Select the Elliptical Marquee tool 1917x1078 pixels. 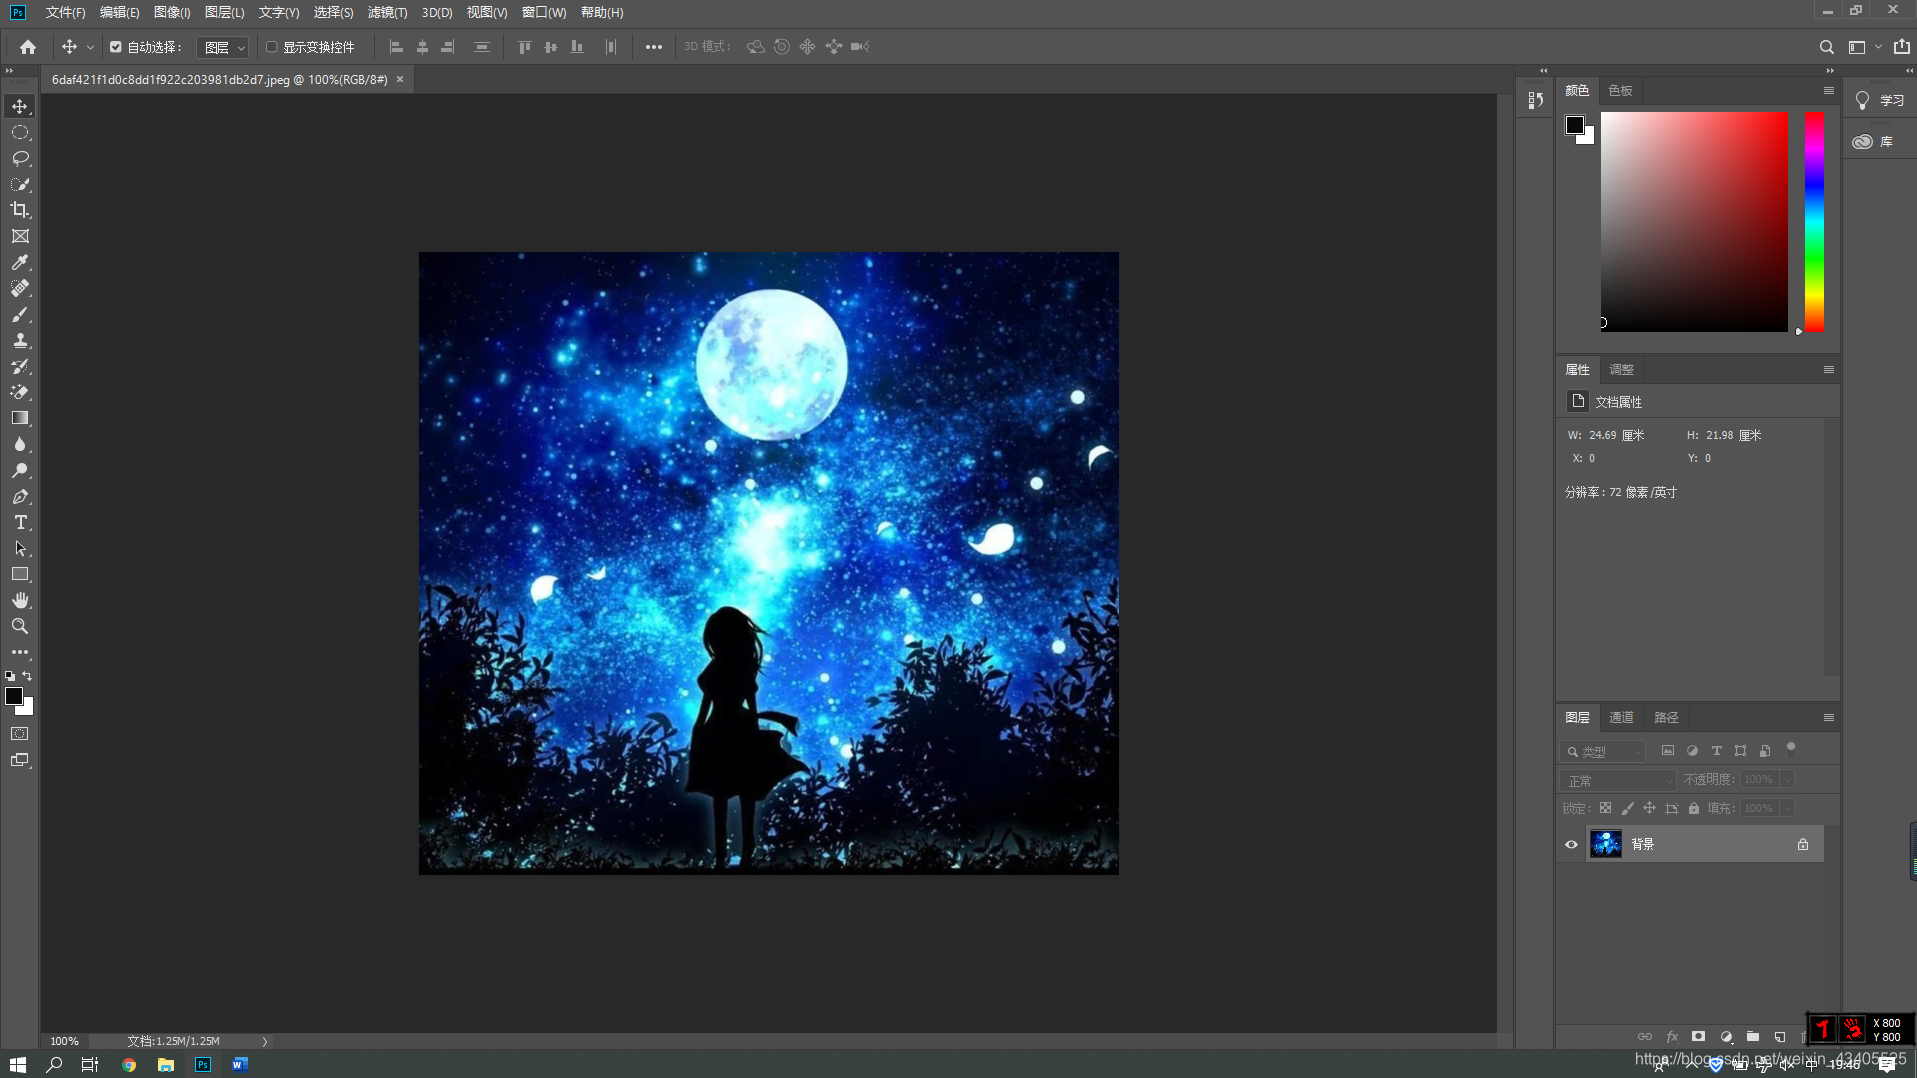(x=20, y=132)
